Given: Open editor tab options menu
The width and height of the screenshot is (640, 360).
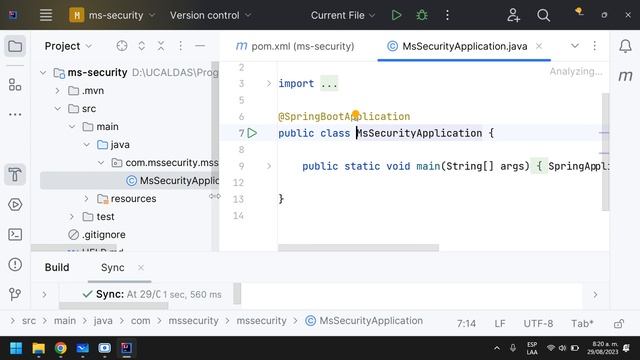Looking at the screenshot, I should click(594, 46).
